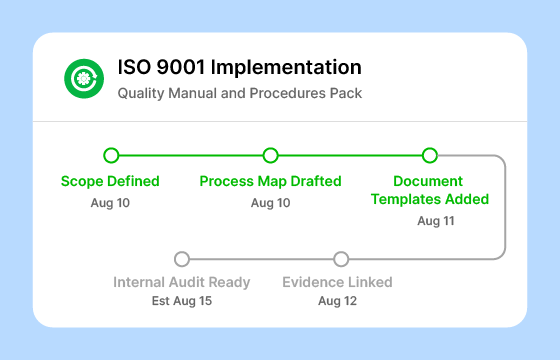Screen dimensions: 560x360
Task: Click the Aug 12 date
Action: pos(338,301)
